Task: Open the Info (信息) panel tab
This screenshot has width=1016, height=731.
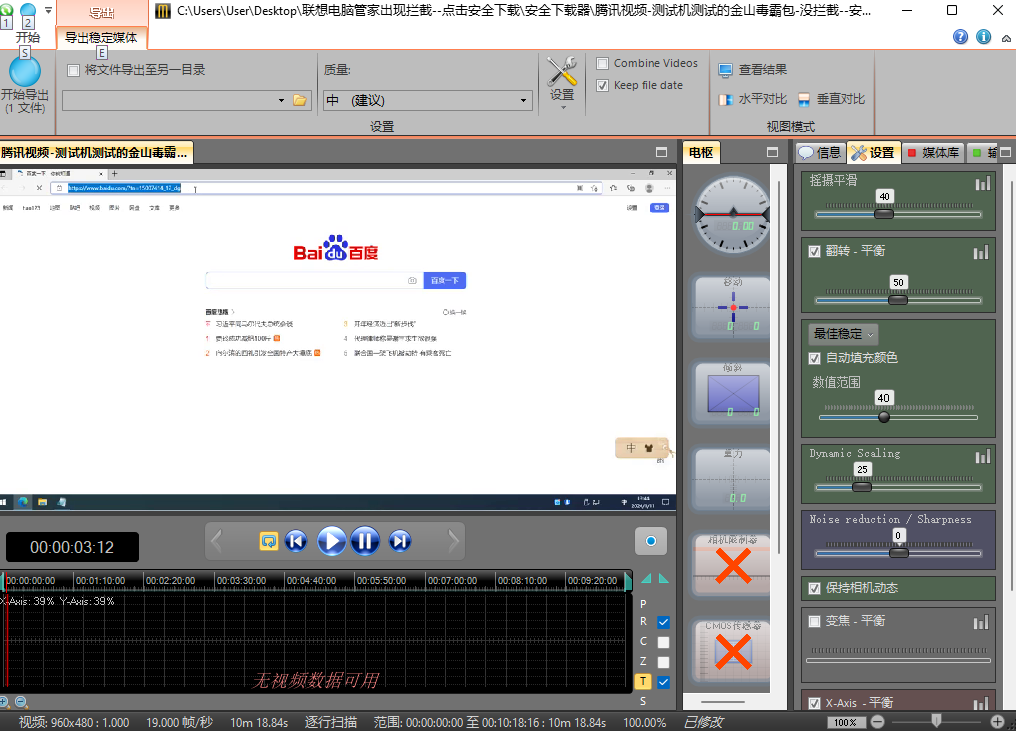Action: point(820,153)
